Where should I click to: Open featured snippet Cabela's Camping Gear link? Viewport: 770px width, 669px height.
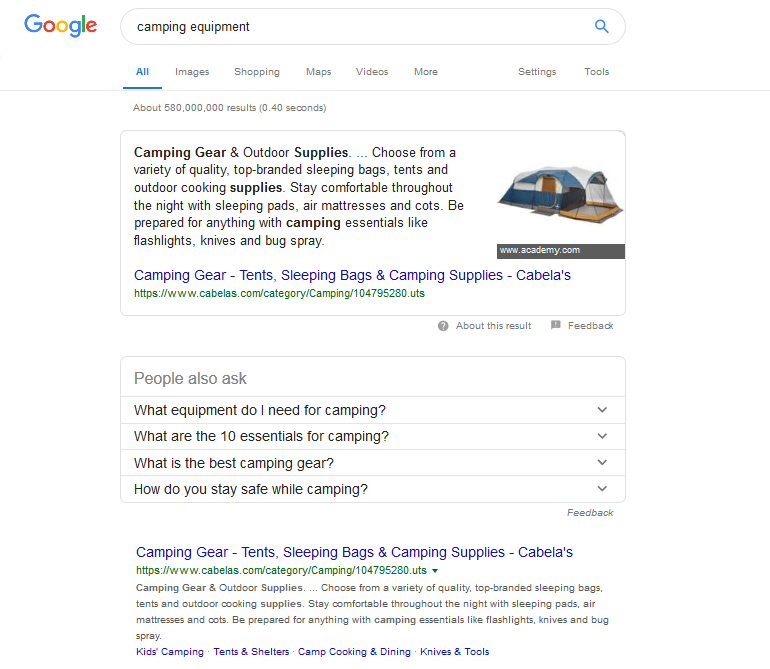click(x=352, y=275)
